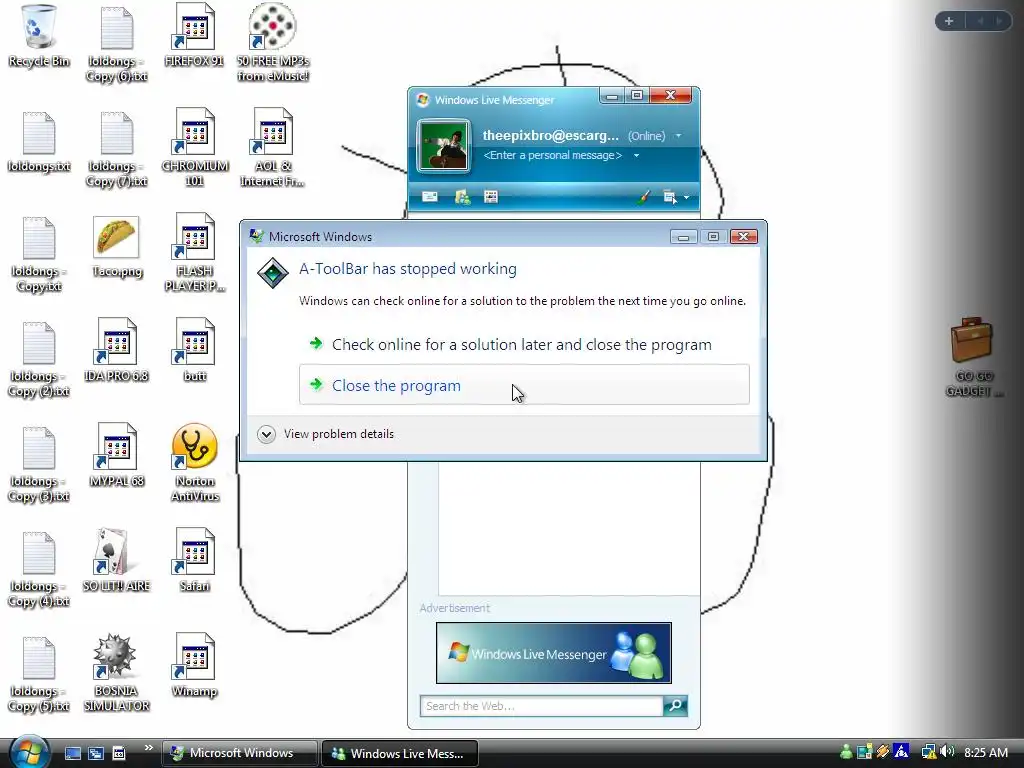Viewport: 1024px width, 768px height.
Task: Open personal message dropdown arrow
Action: pos(636,155)
